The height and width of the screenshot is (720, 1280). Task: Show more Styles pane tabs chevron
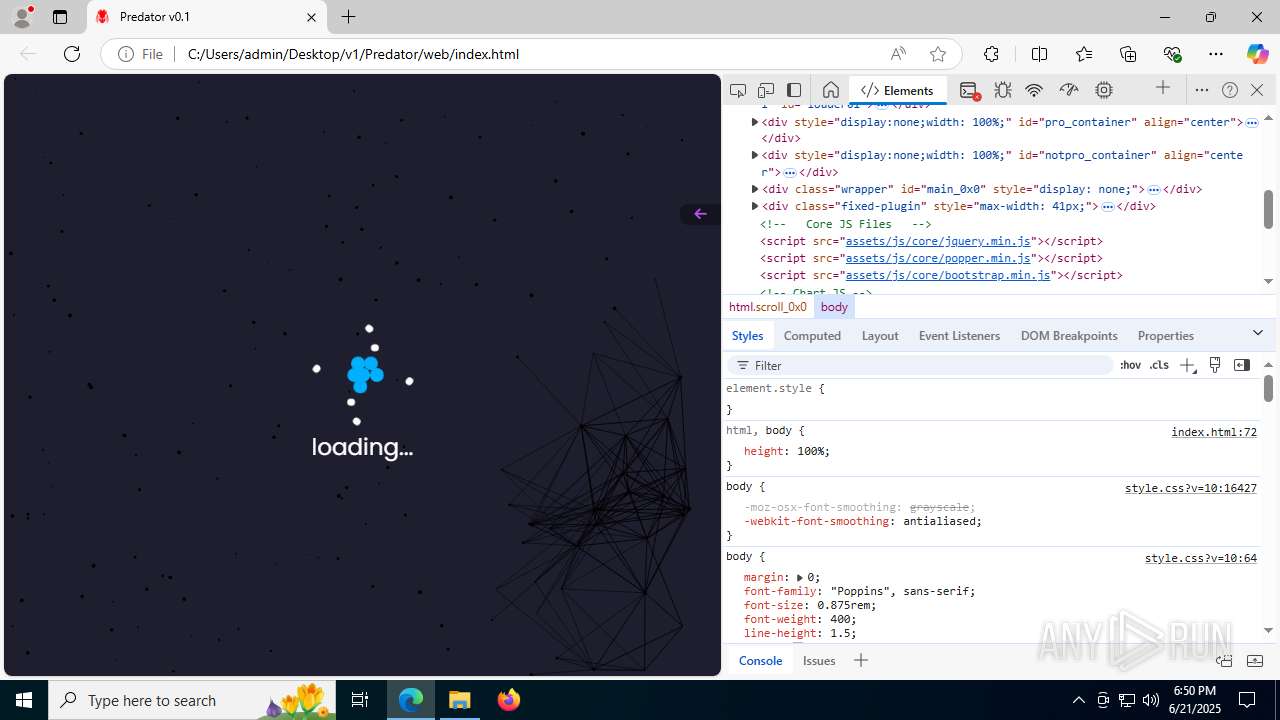1258,333
